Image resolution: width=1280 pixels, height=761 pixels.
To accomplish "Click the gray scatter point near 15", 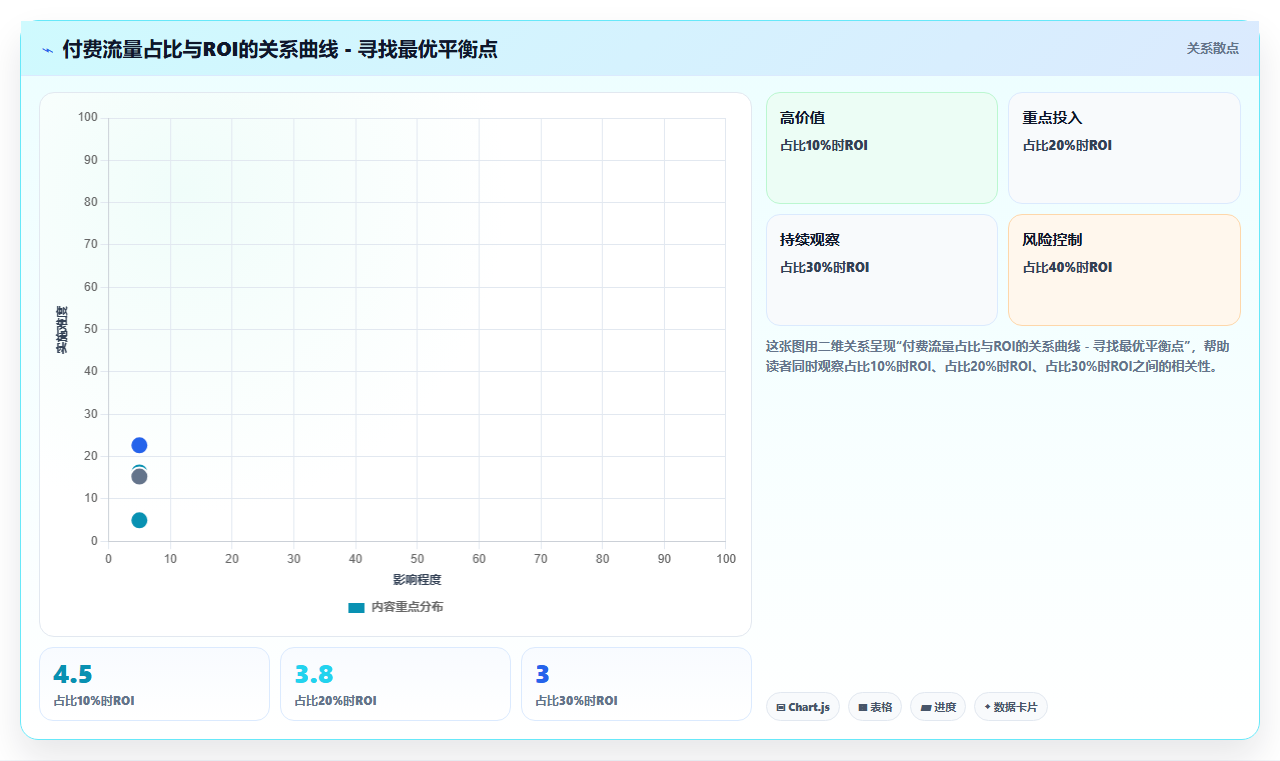I will point(139,476).
